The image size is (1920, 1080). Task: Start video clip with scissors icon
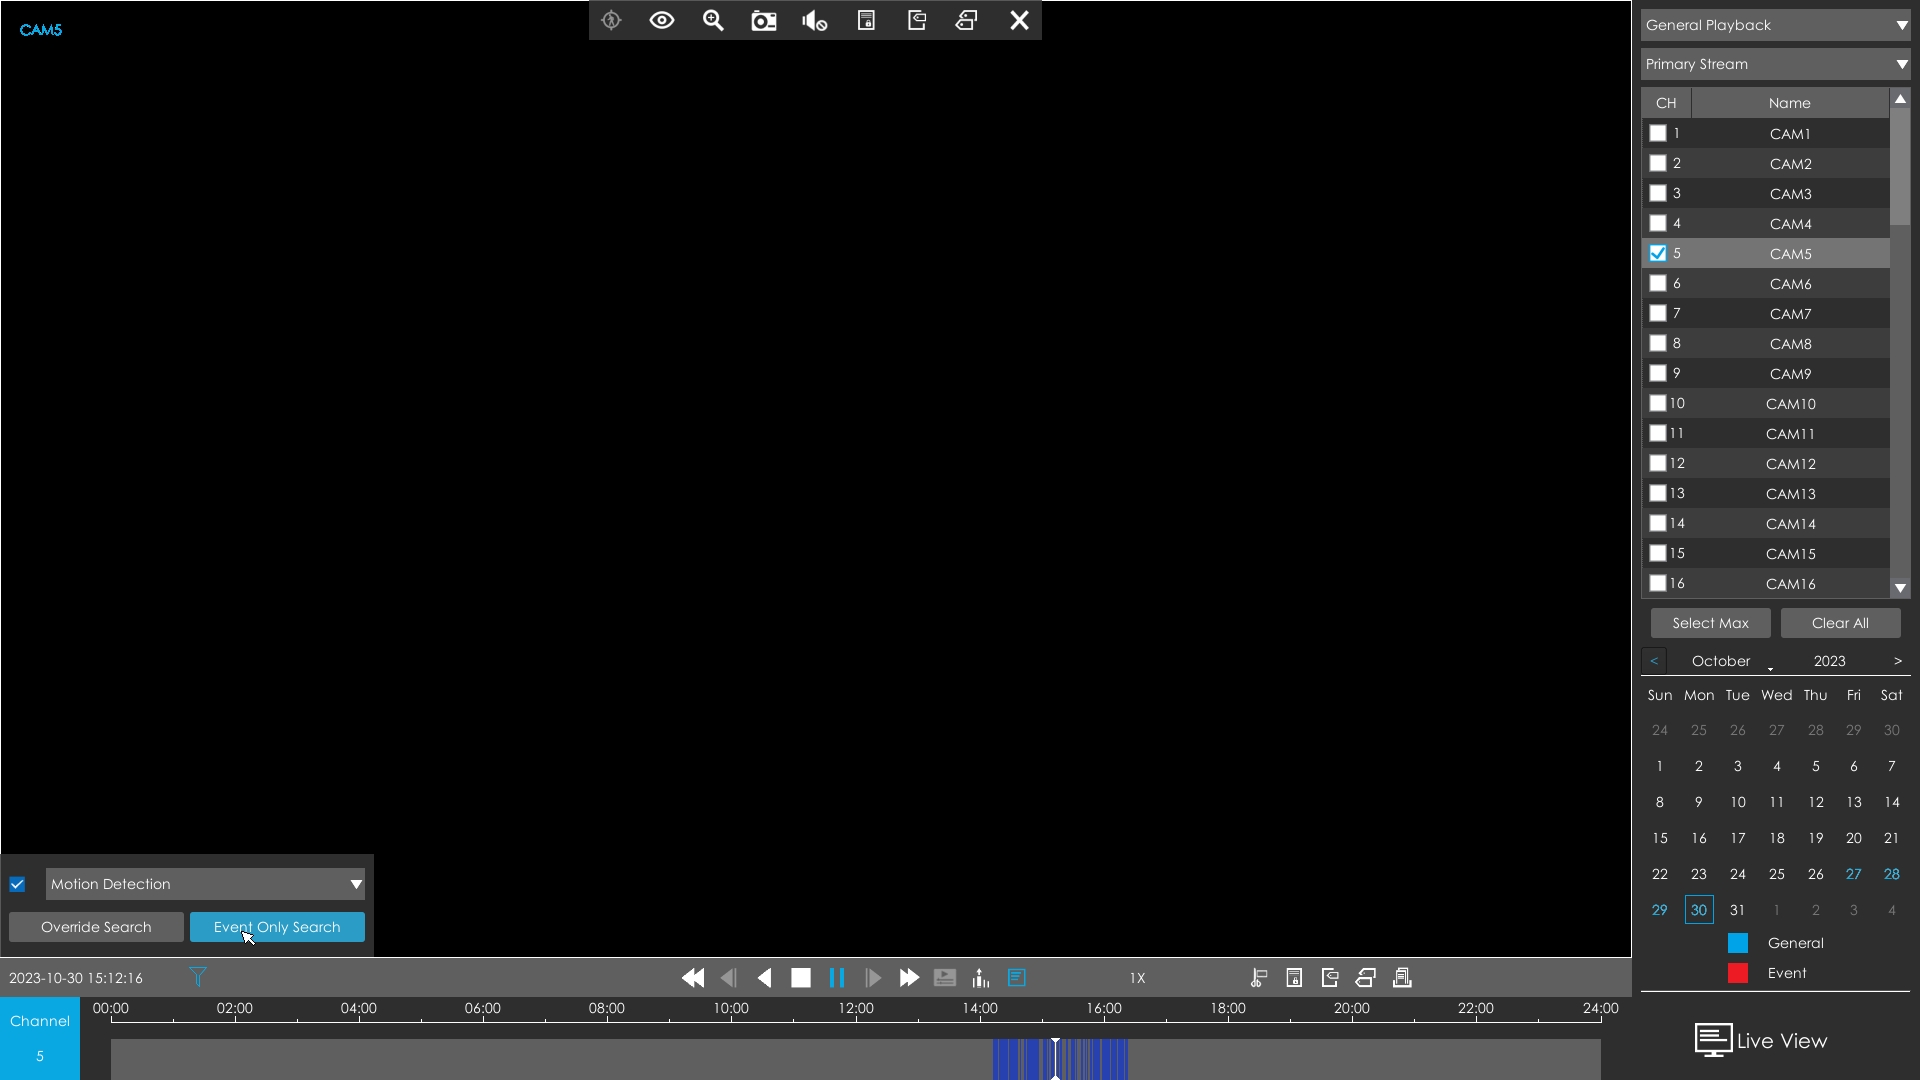(1259, 978)
